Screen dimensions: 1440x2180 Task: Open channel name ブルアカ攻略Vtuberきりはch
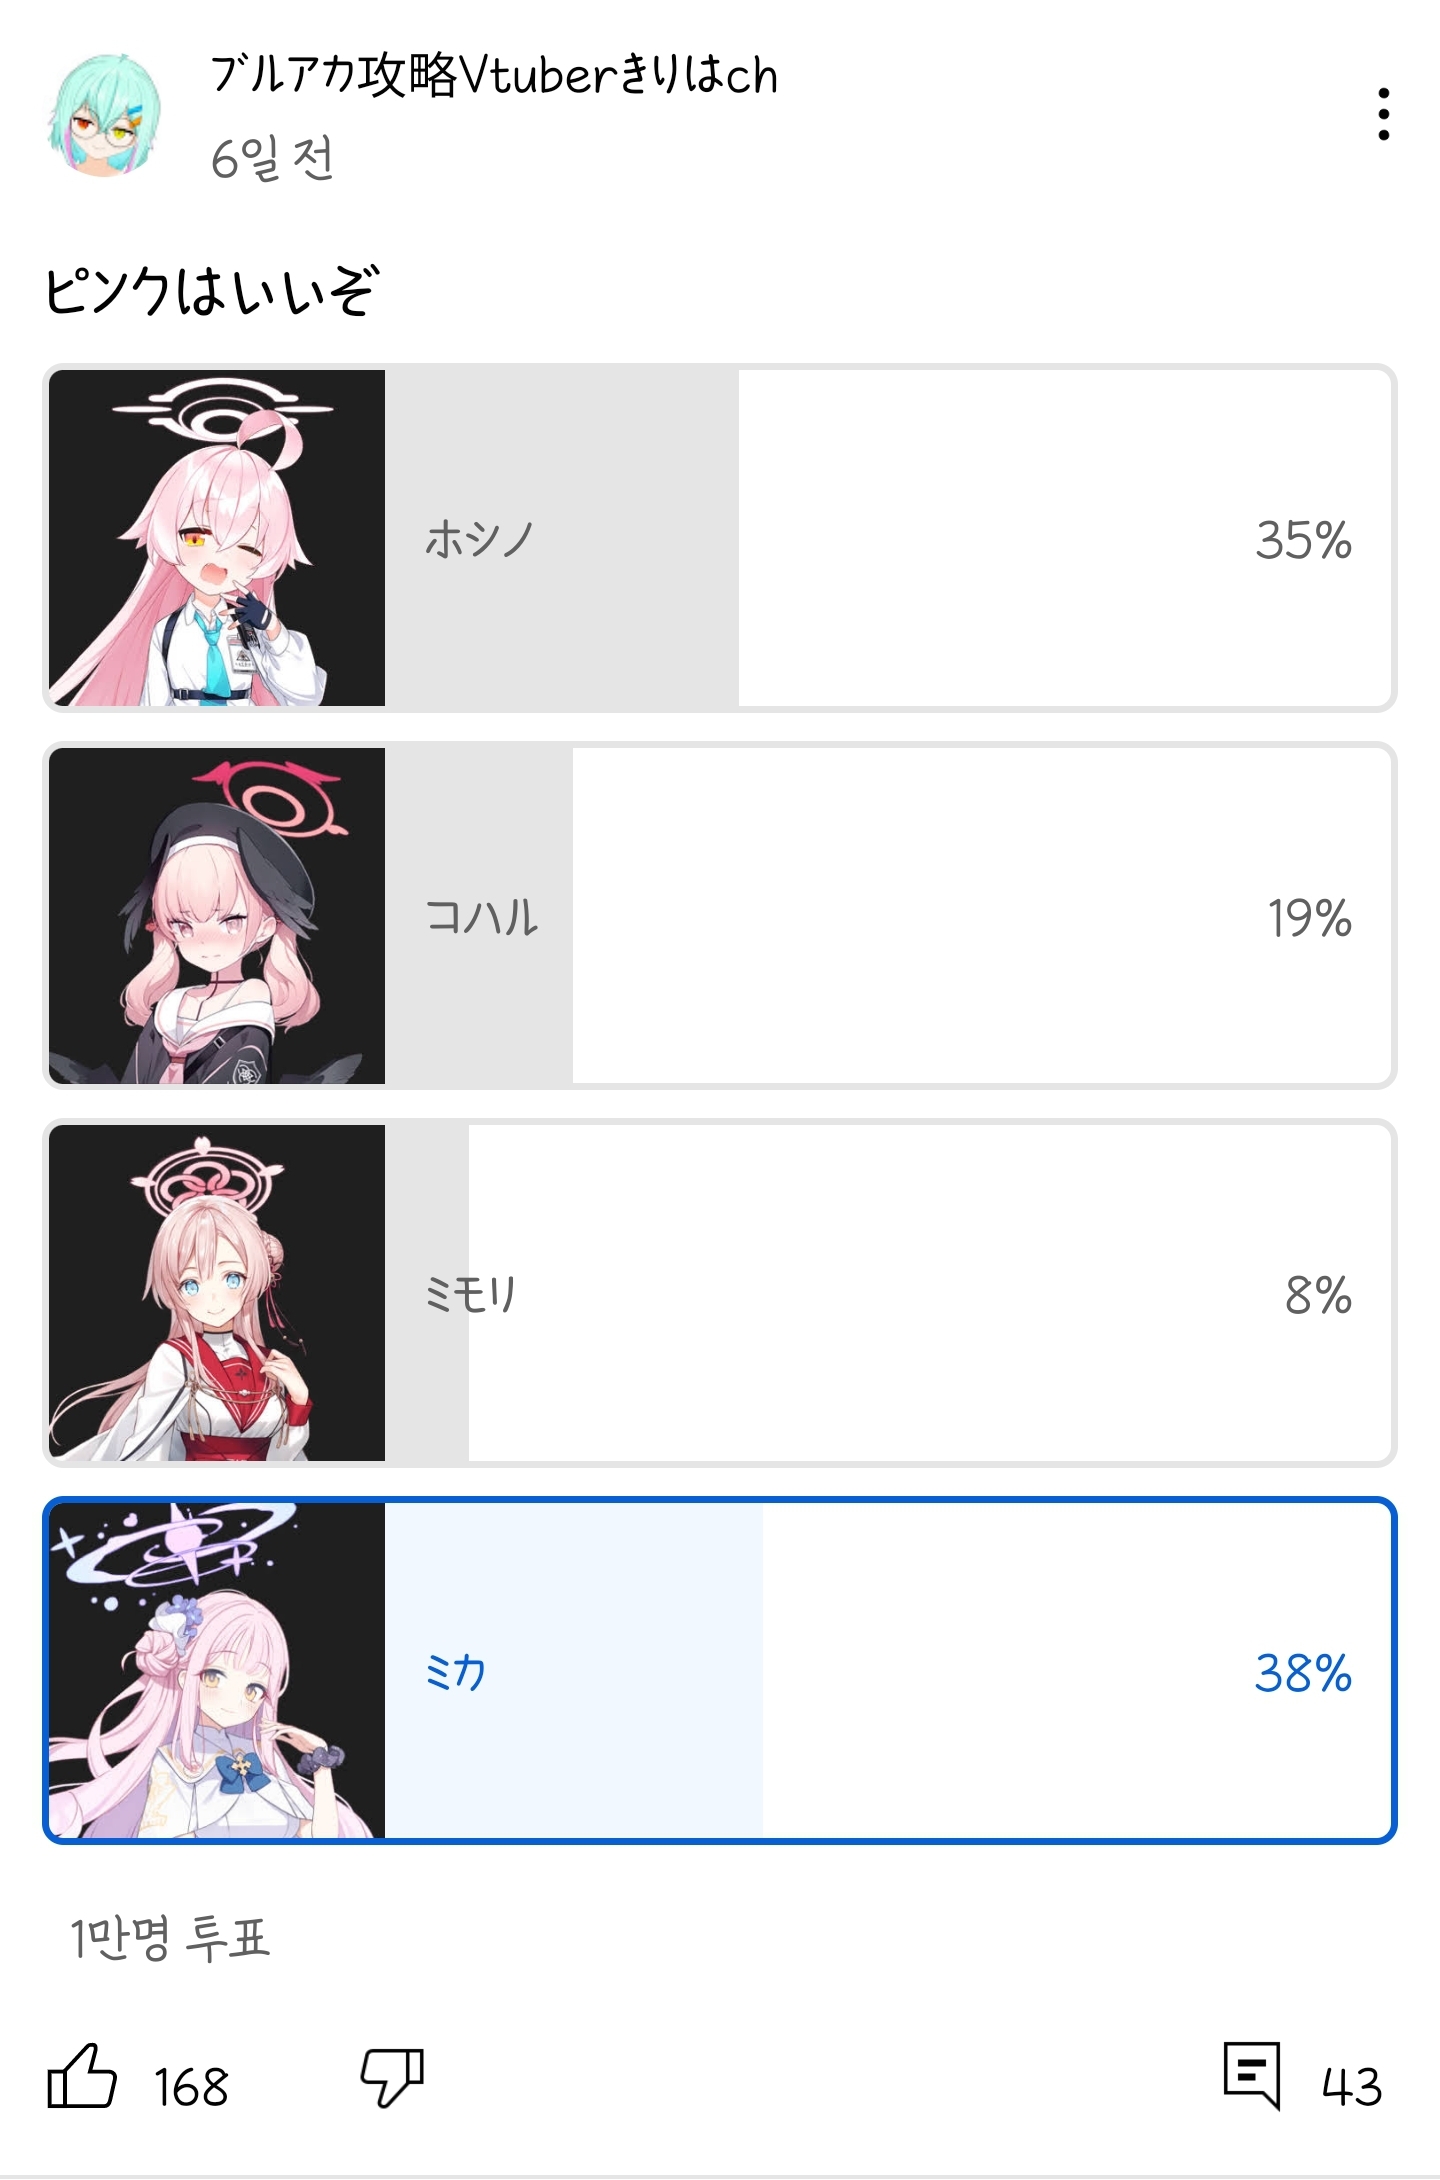[x=494, y=76]
